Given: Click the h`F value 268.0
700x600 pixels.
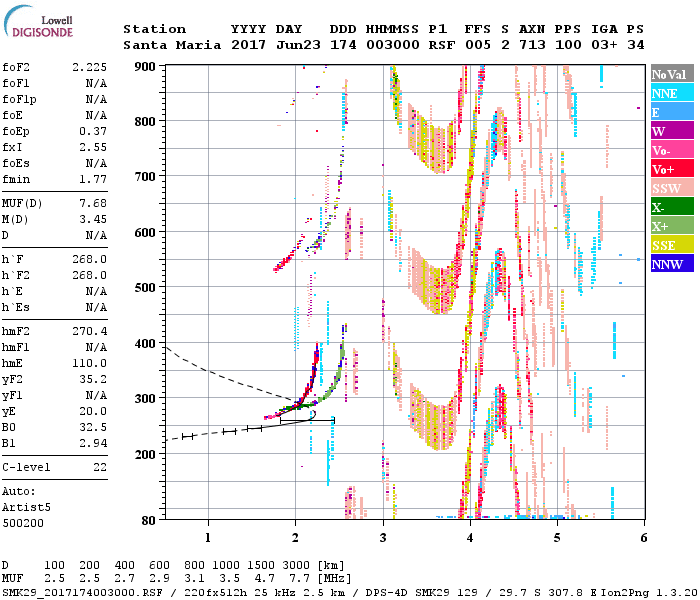Looking at the screenshot, I should tap(89, 260).
